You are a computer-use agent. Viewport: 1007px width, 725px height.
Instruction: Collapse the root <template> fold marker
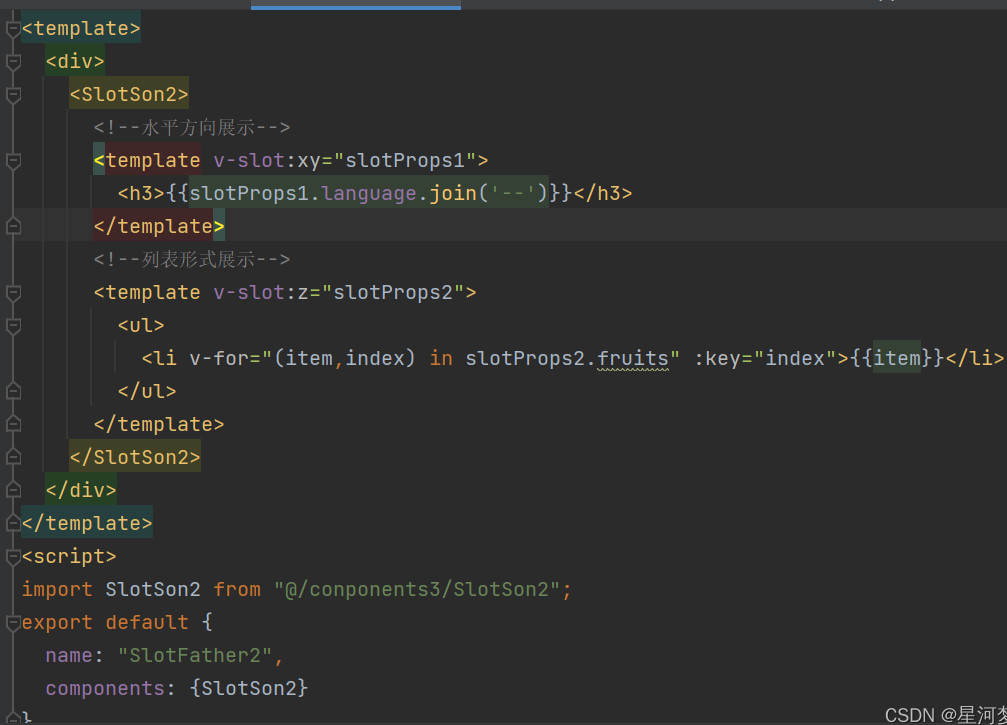coord(13,29)
